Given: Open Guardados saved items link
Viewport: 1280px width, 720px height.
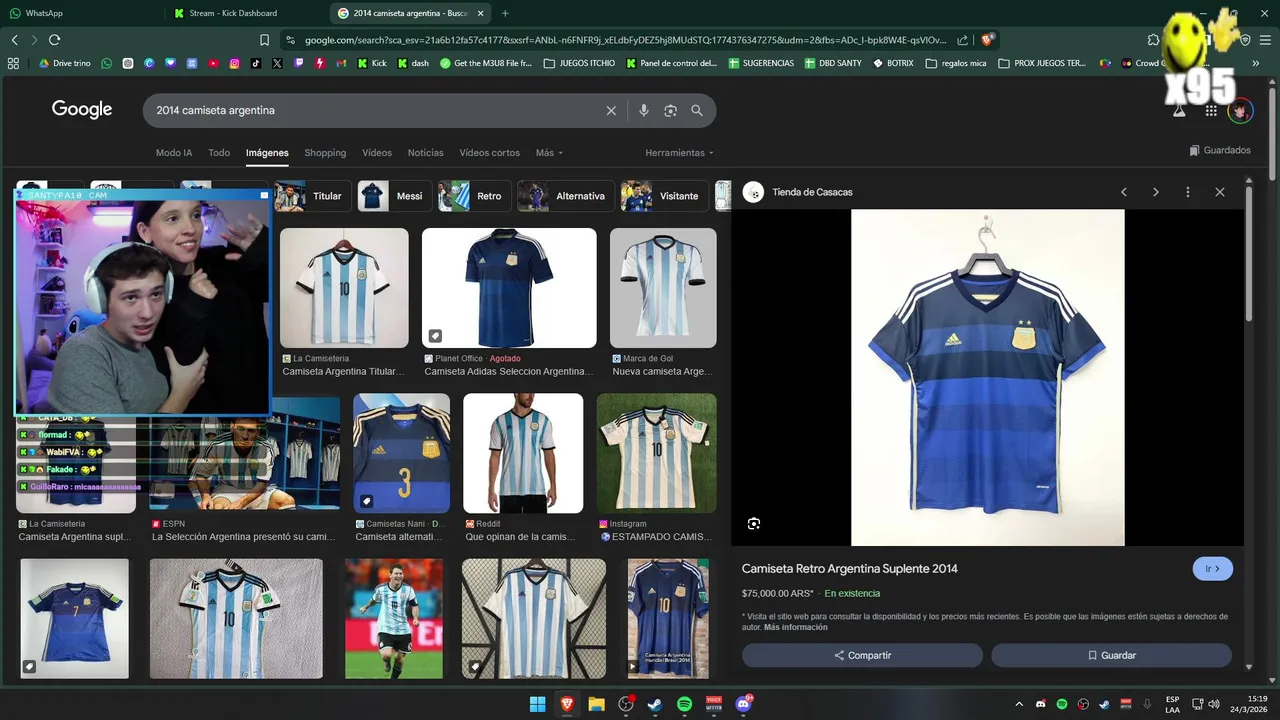Looking at the screenshot, I should click(1220, 150).
